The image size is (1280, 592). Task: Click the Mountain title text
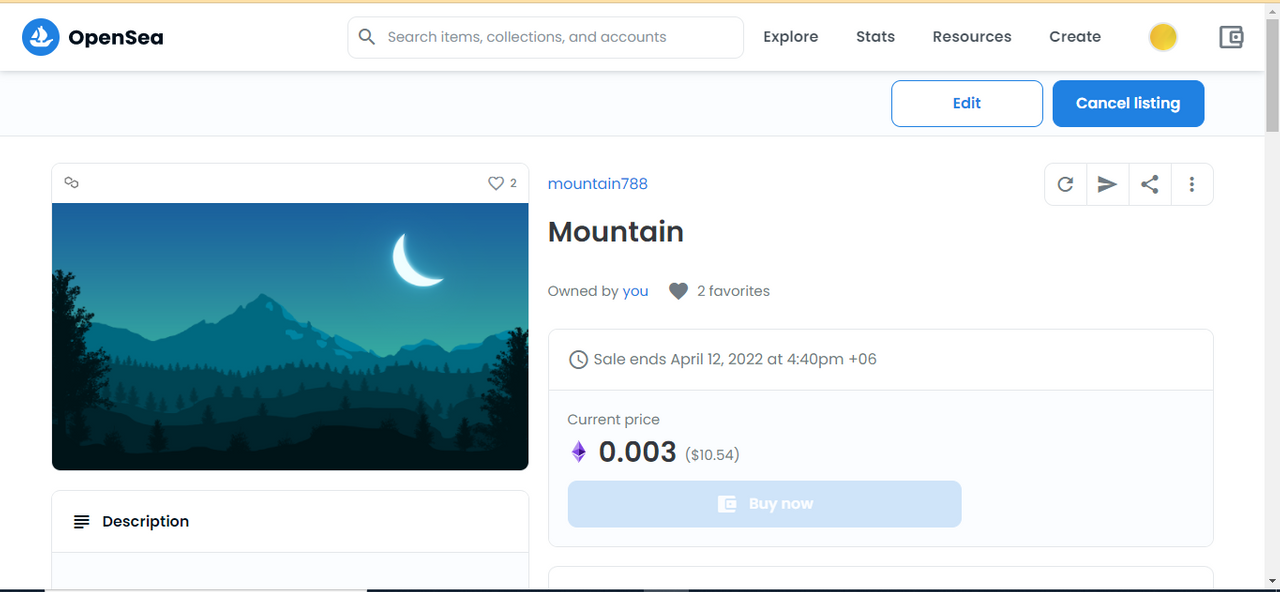616,232
